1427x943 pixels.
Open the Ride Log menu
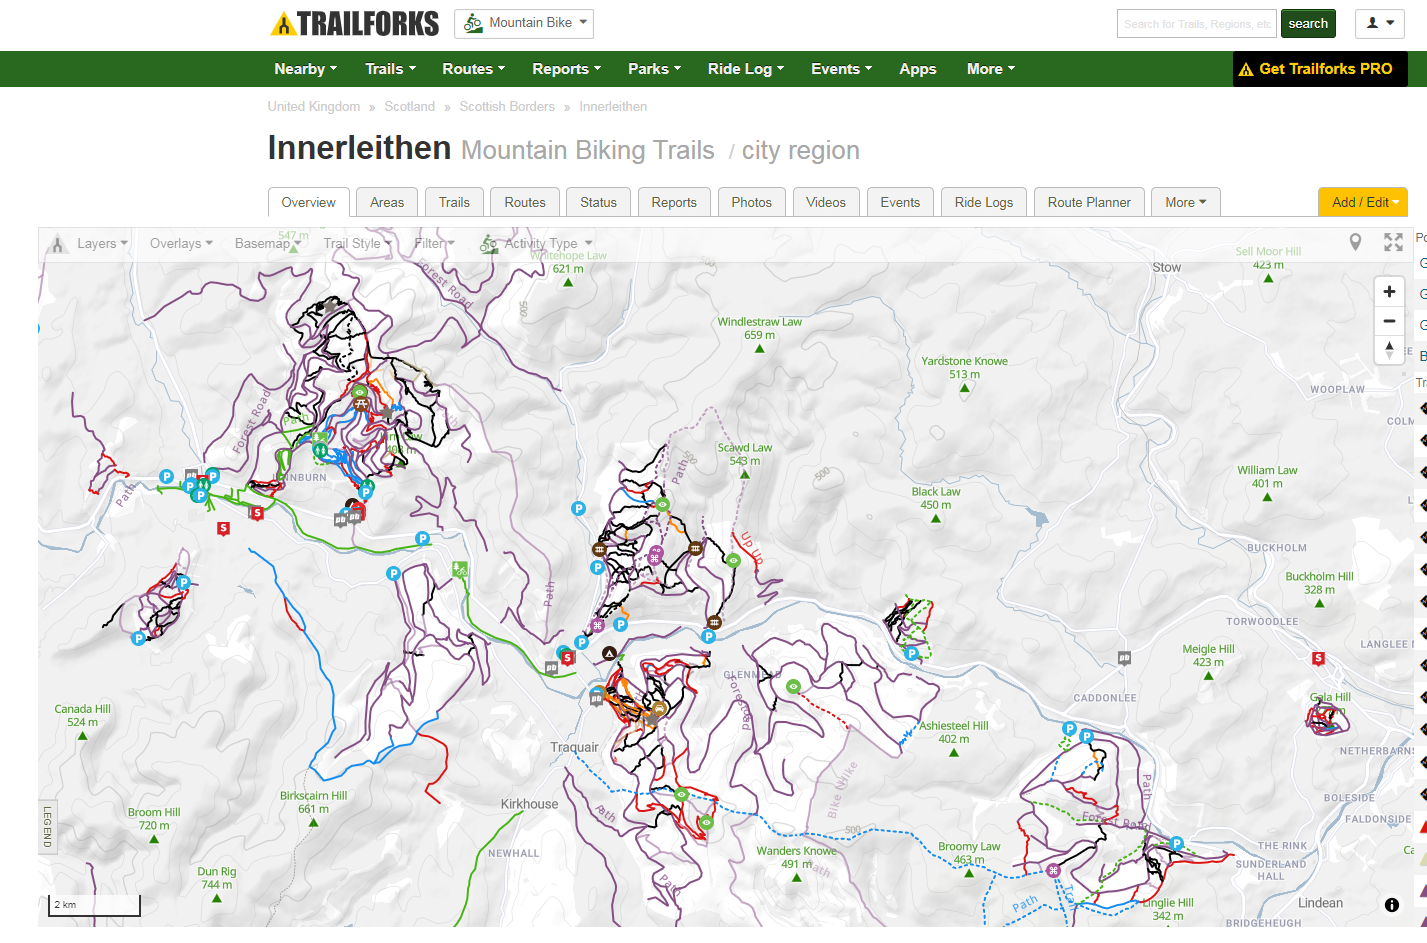tap(745, 69)
